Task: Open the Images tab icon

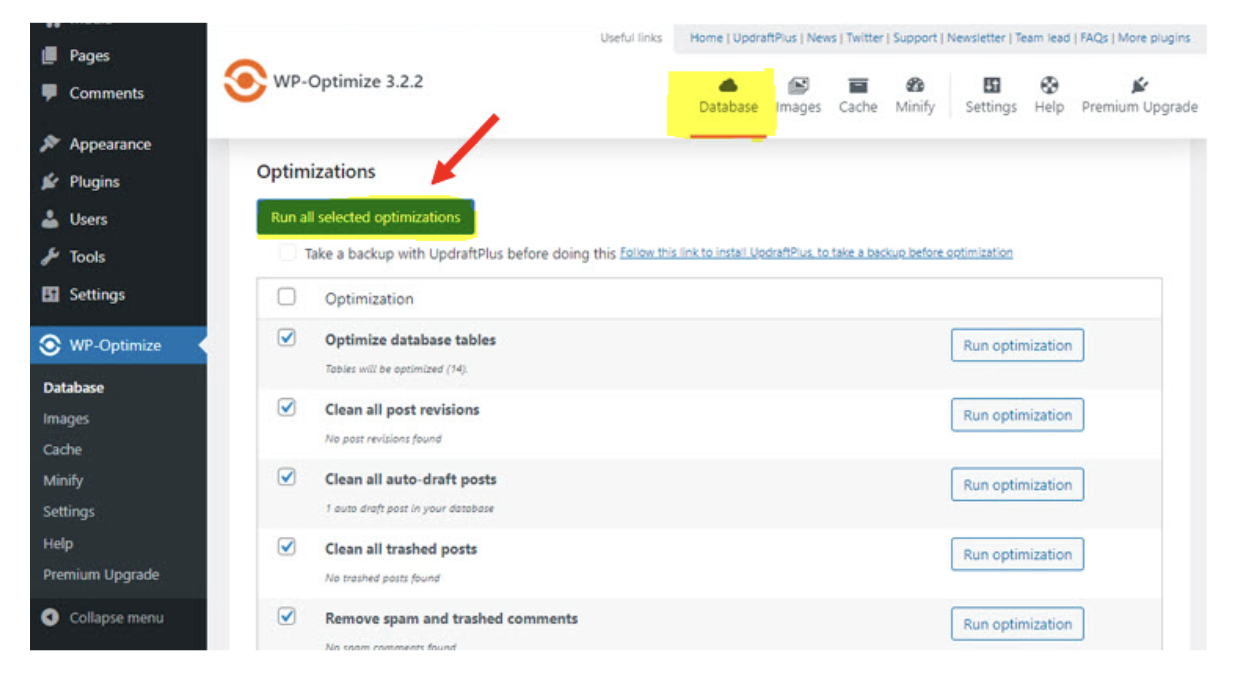Action: pos(798,85)
